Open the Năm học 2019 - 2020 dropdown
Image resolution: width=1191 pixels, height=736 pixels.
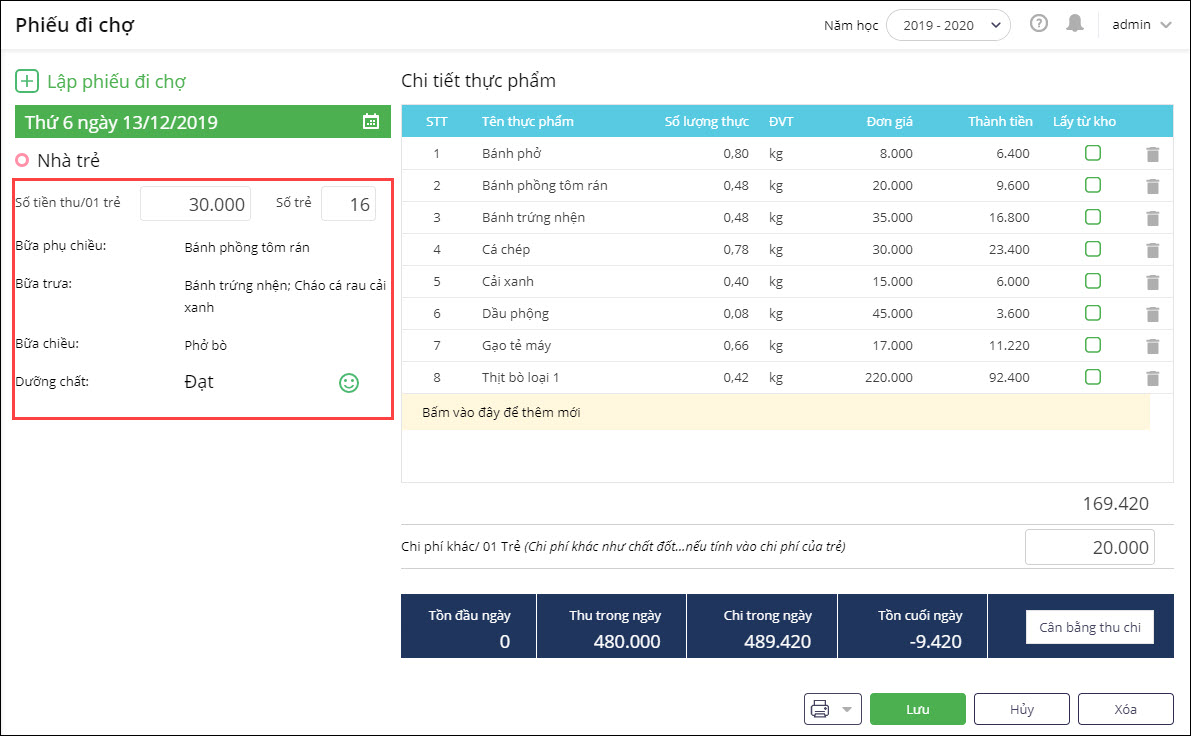point(948,25)
